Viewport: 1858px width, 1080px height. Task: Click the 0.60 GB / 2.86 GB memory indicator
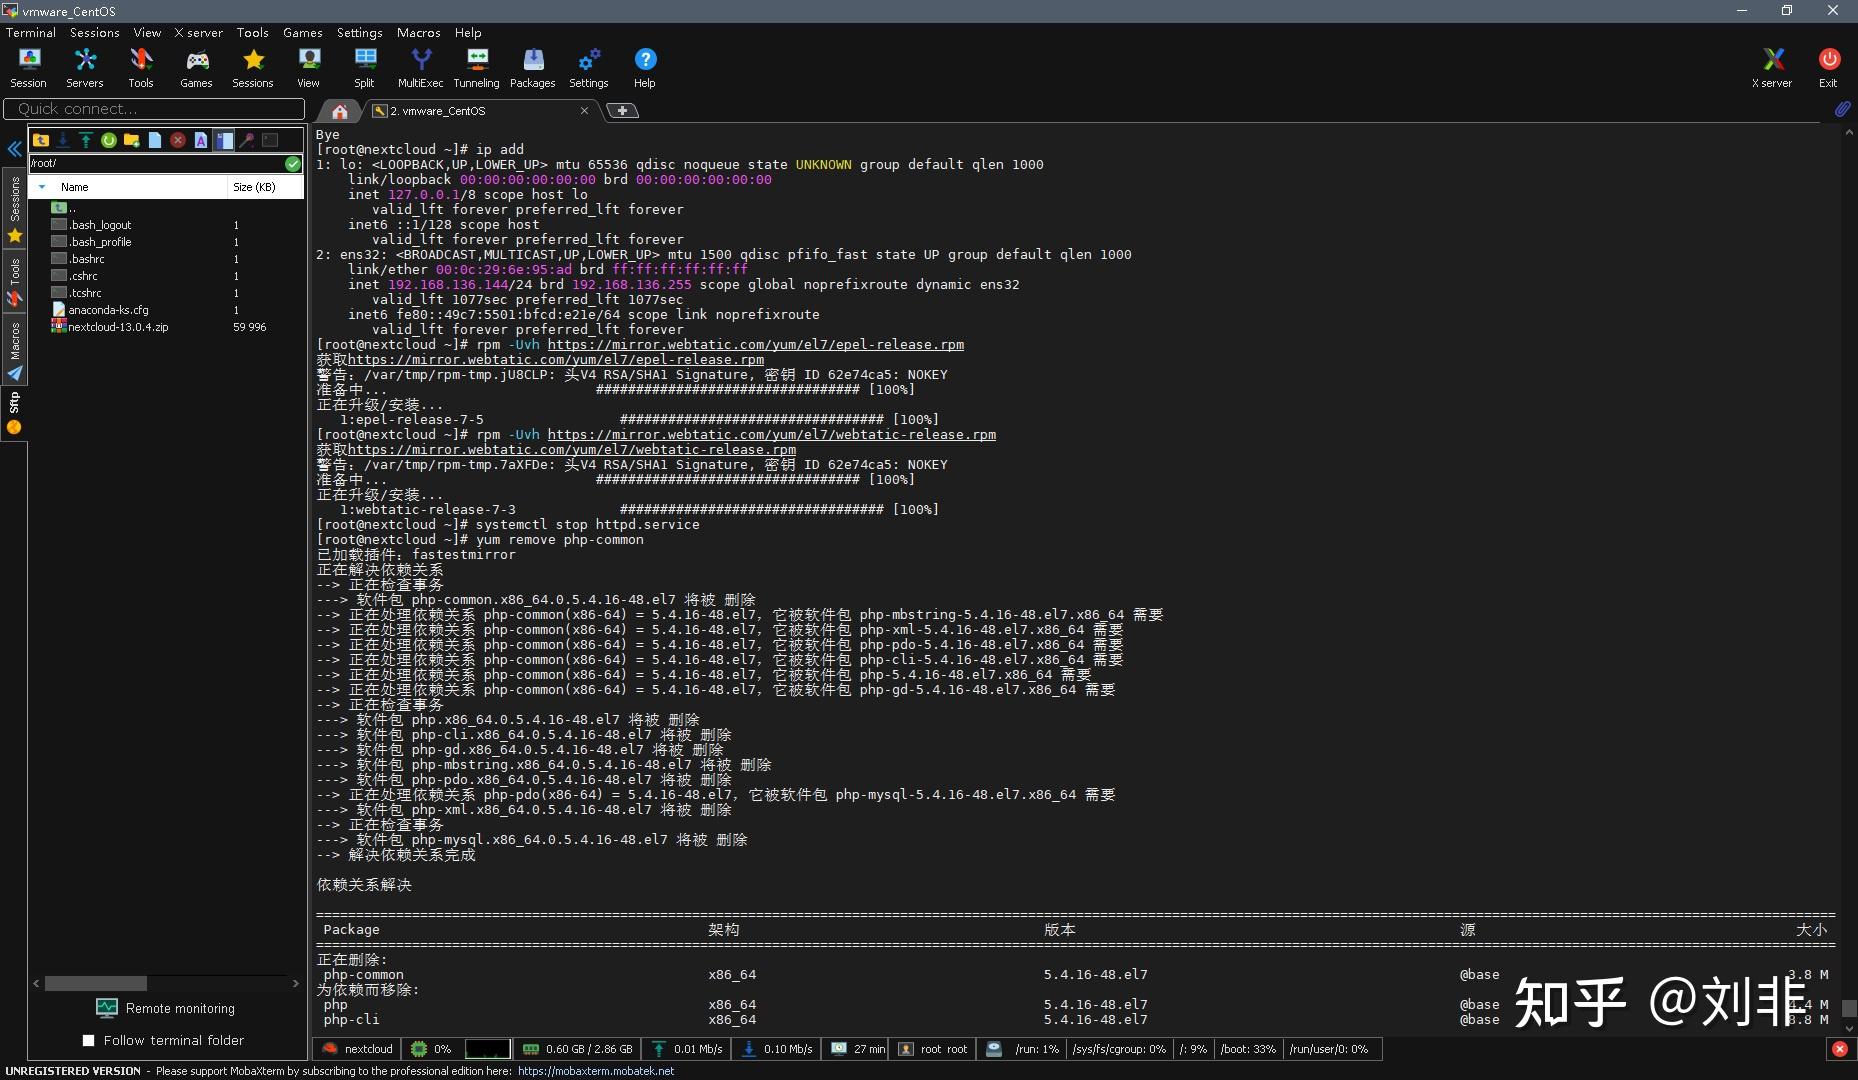pos(578,1049)
